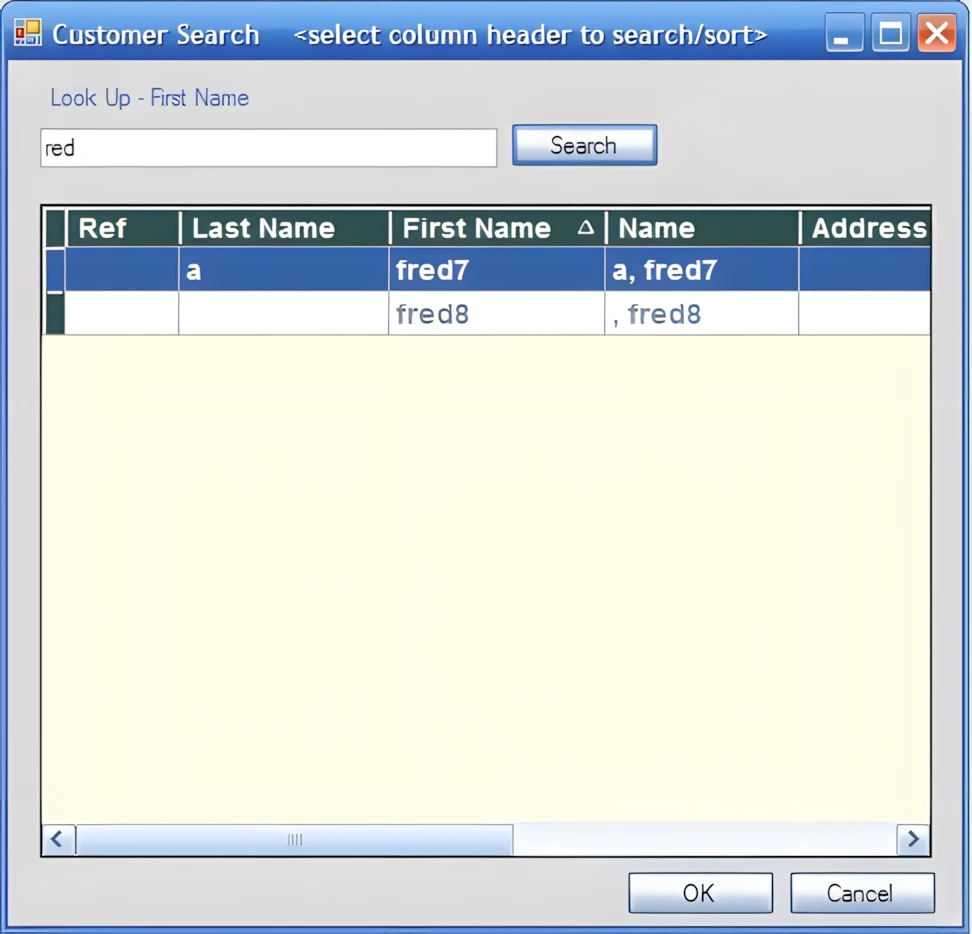Click the Search button
This screenshot has width=972, height=934.
(584, 145)
